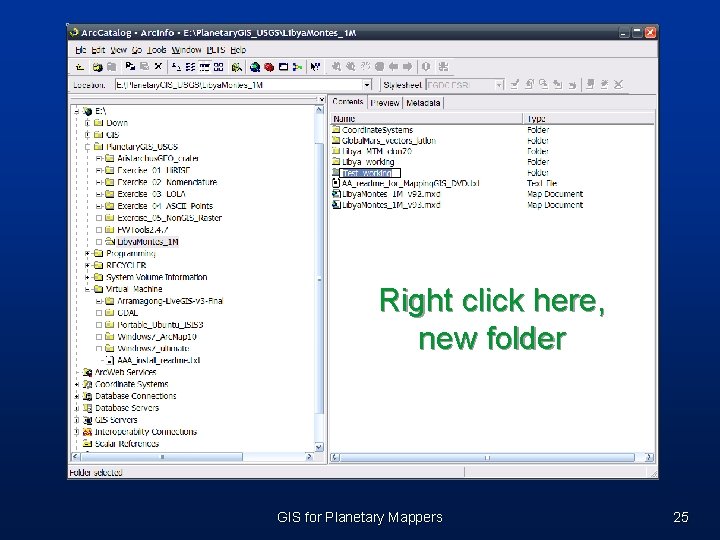This screenshot has height=540, width=720.
Task: Open the File menu
Action: 80,50
